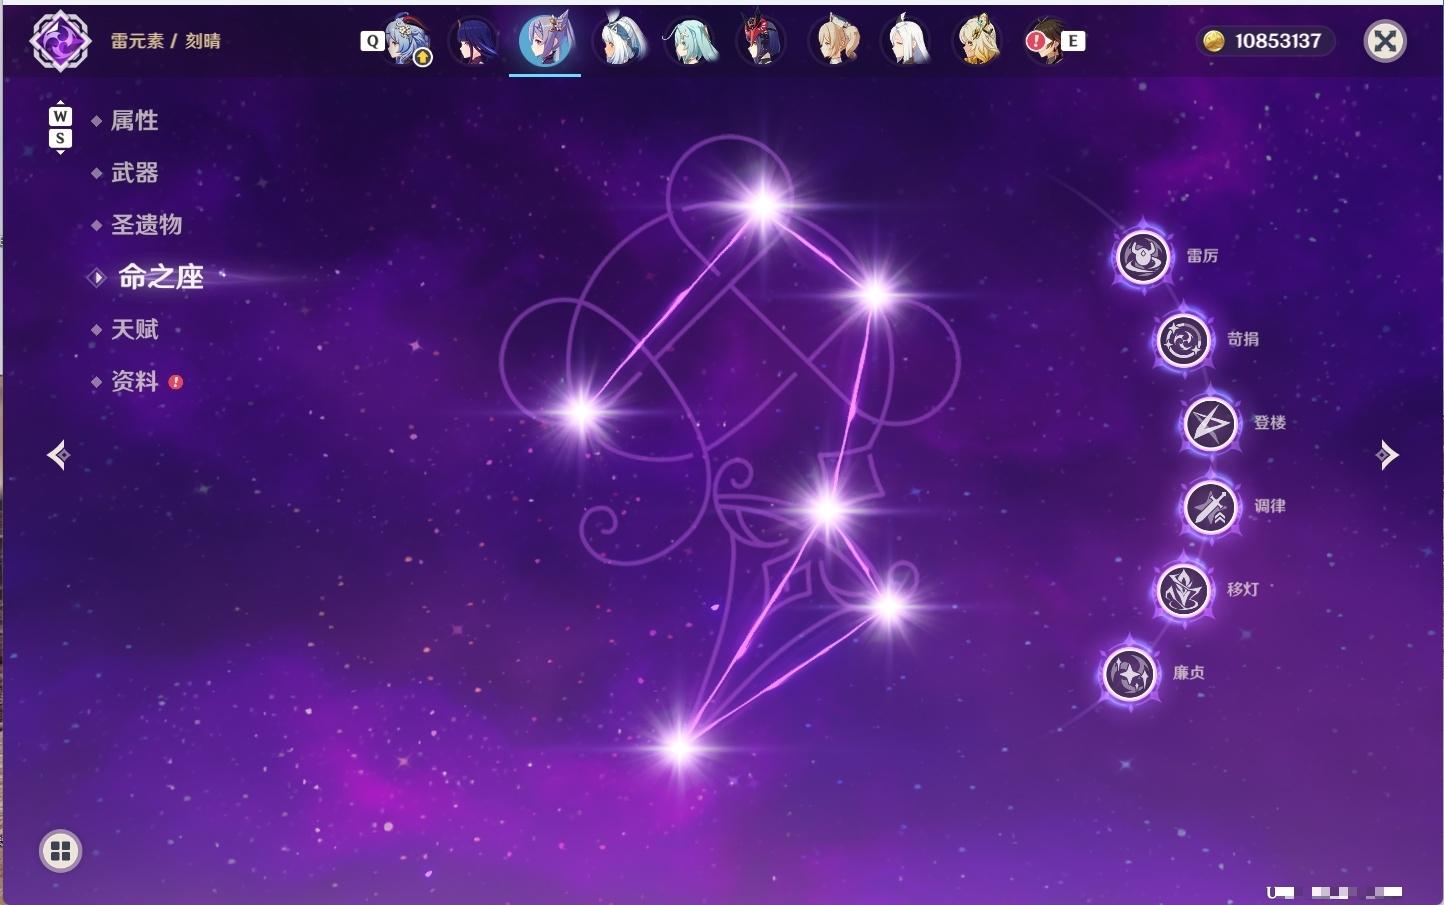Click the 雷元素 / 刻晴 title text

tap(166, 41)
